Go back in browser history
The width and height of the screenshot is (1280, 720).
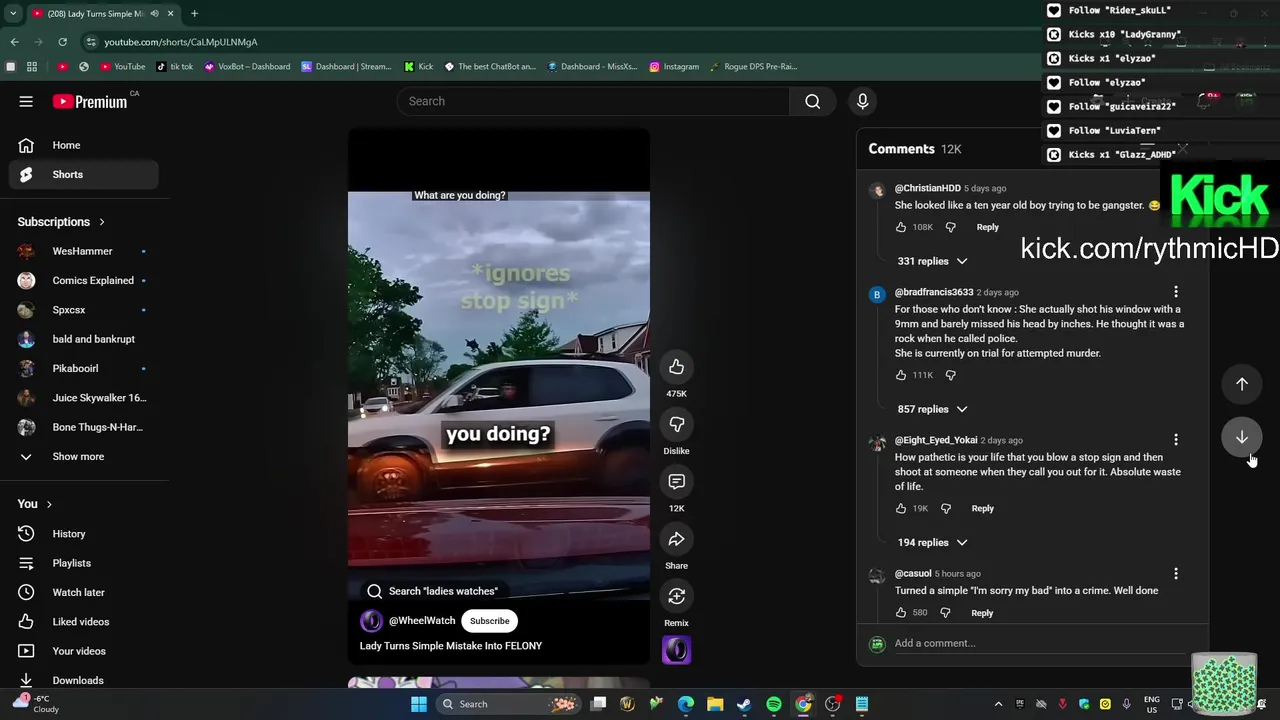coord(14,42)
